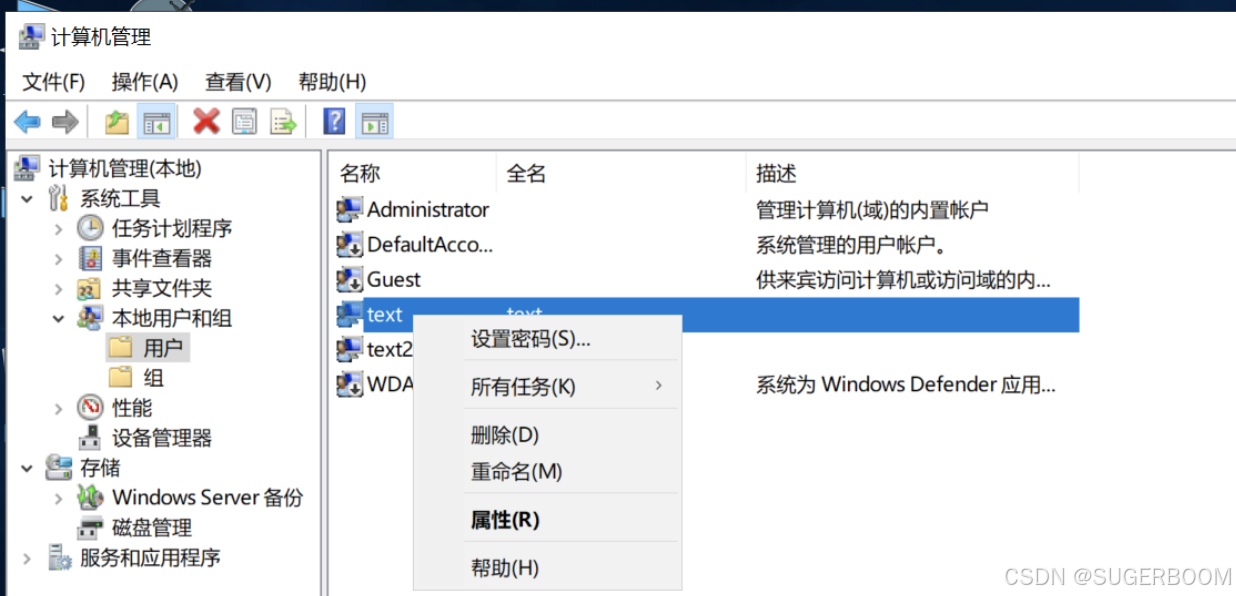Viewport: 1236px width, 596px height.
Task: Expand the 服务和应用程序 tree node
Action: coord(27,557)
